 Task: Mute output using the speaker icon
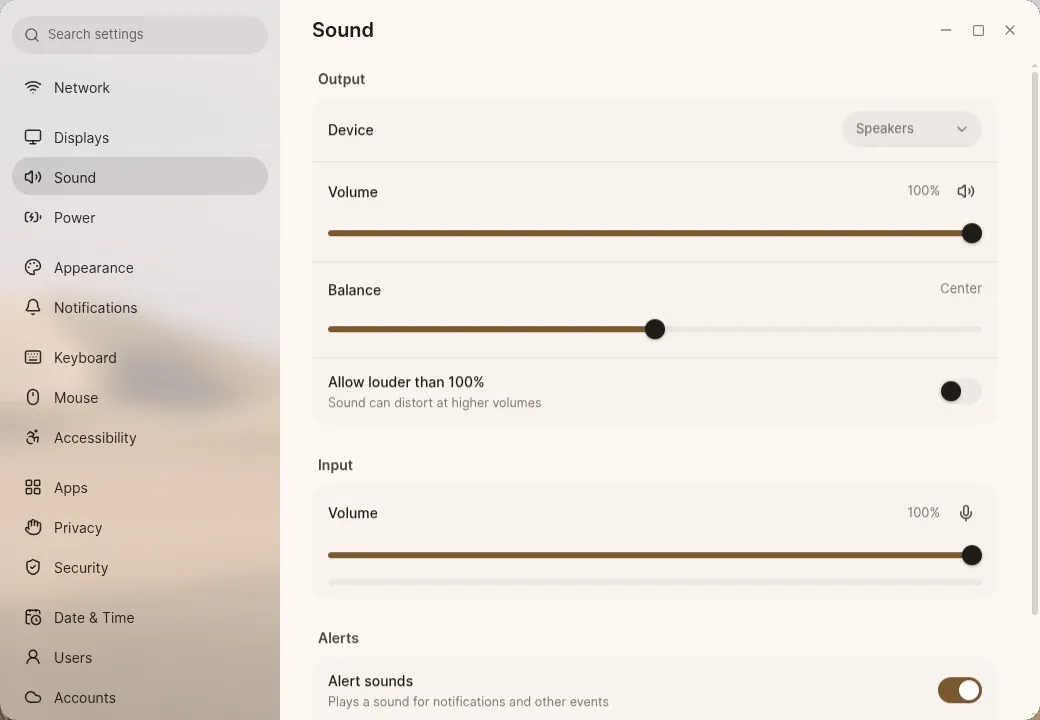coord(966,191)
